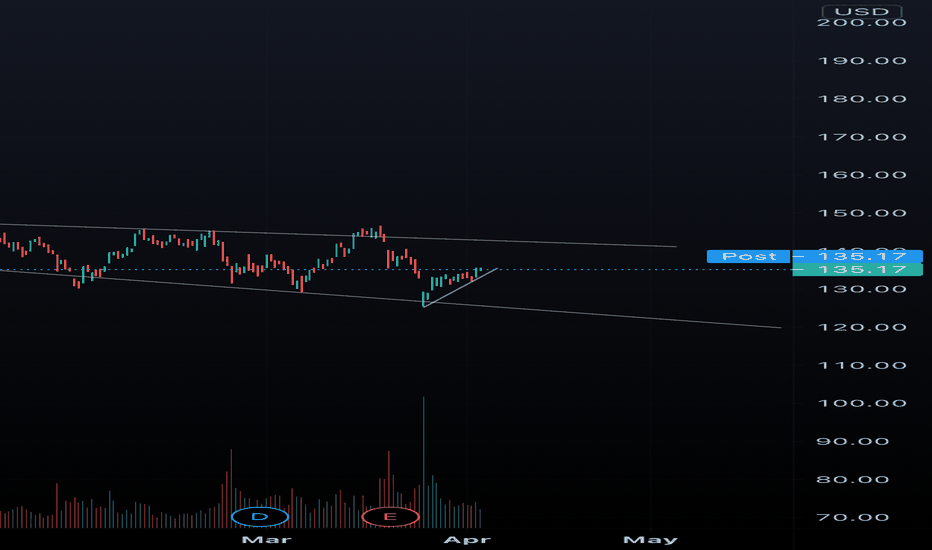Image resolution: width=932 pixels, height=550 pixels.
Task: Click the 100.00 price axis label
Action: click(x=862, y=403)
